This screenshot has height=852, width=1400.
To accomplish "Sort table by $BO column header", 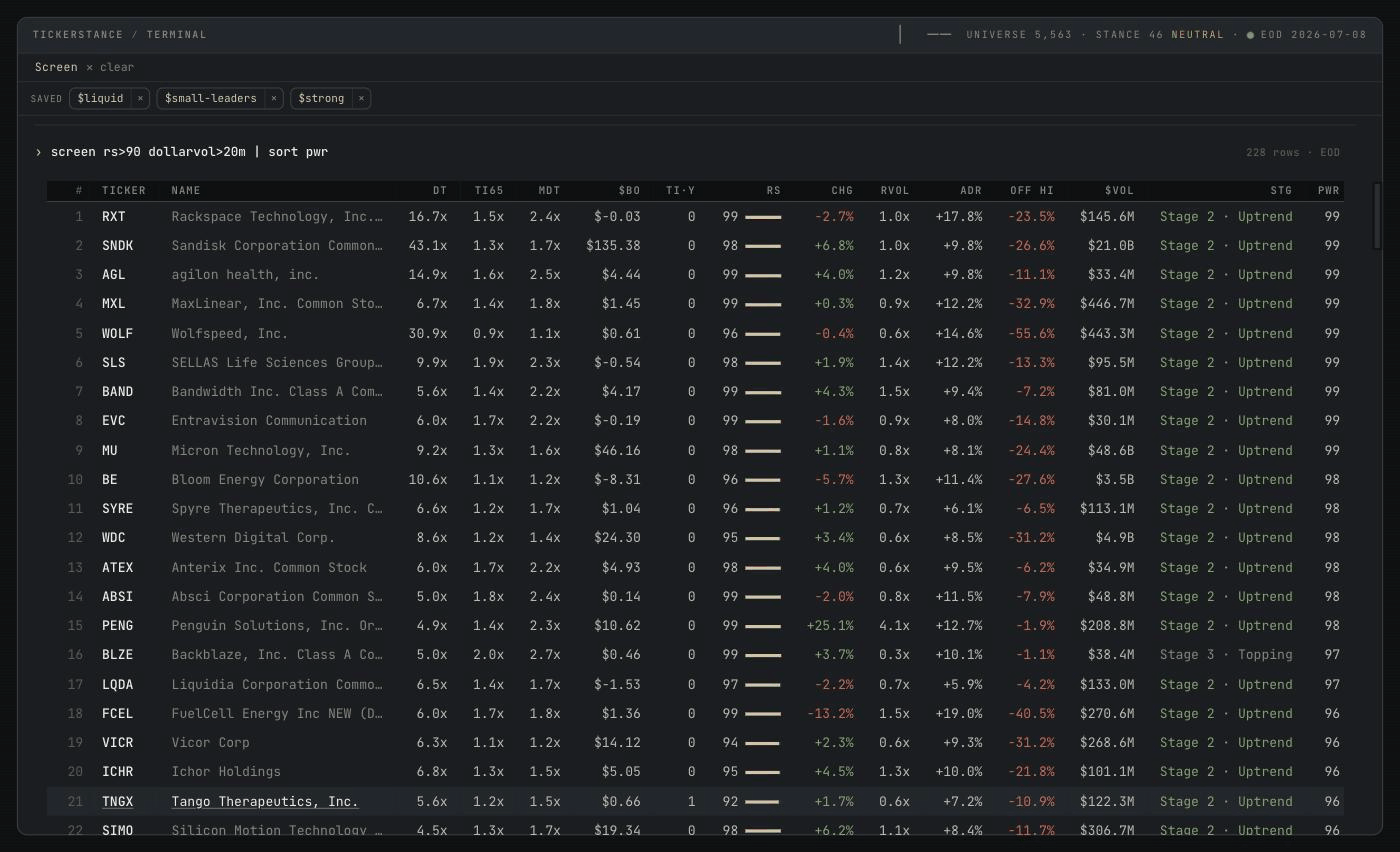I will coord(629,190).
